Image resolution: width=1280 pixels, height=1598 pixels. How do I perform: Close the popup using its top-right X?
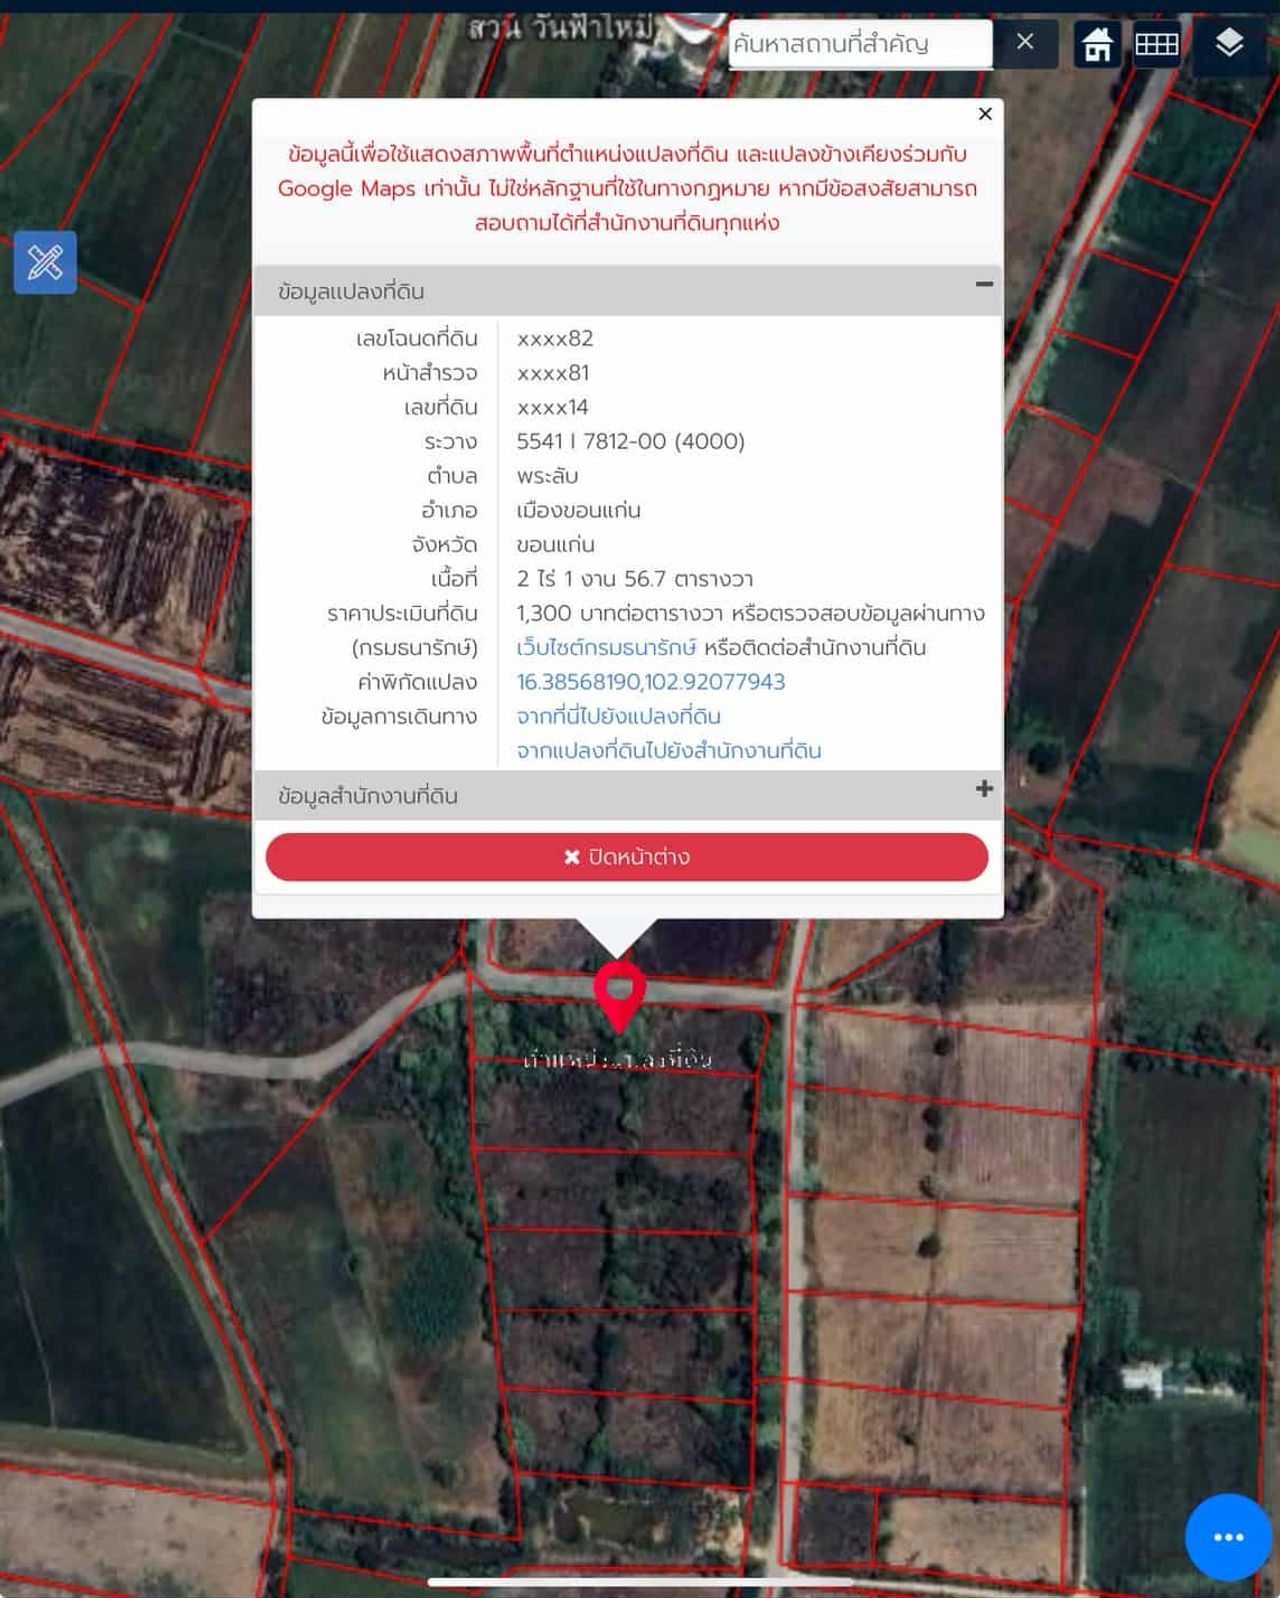point(985,114)
